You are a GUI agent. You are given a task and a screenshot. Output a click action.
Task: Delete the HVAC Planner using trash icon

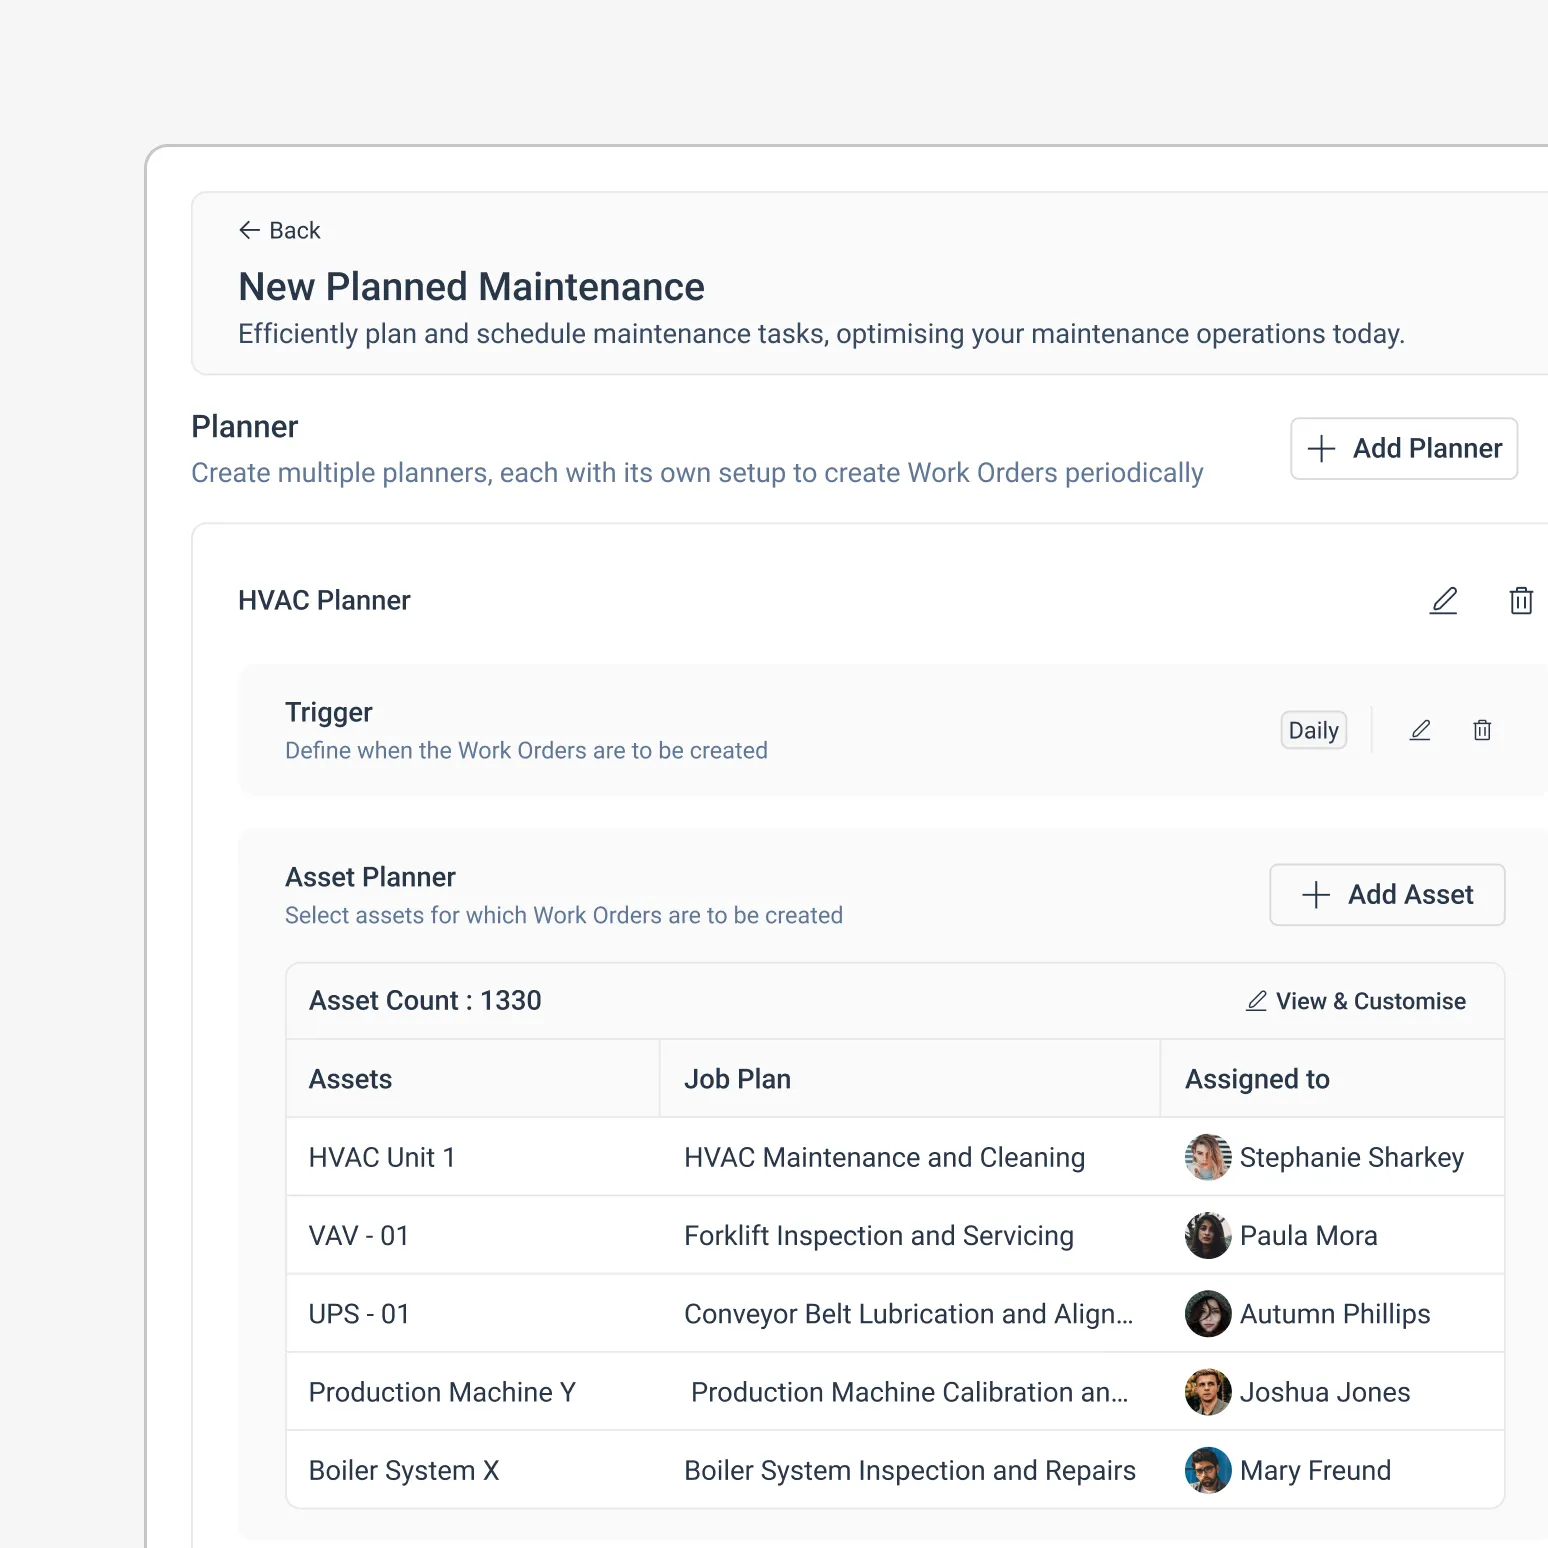click(1520, 600)
